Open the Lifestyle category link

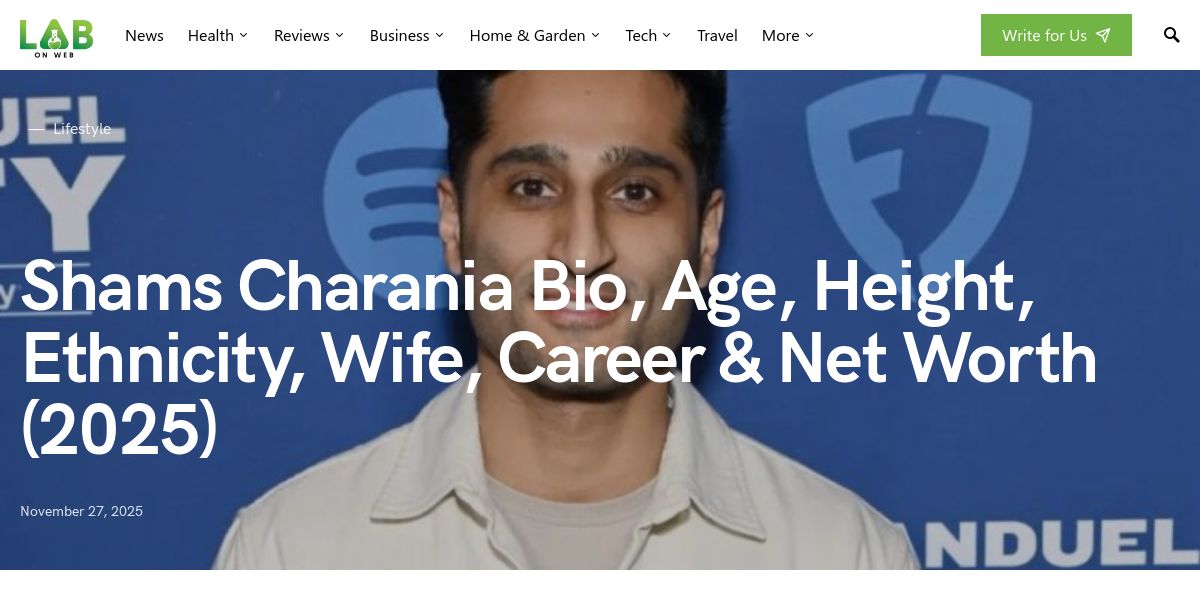(82, 128)
